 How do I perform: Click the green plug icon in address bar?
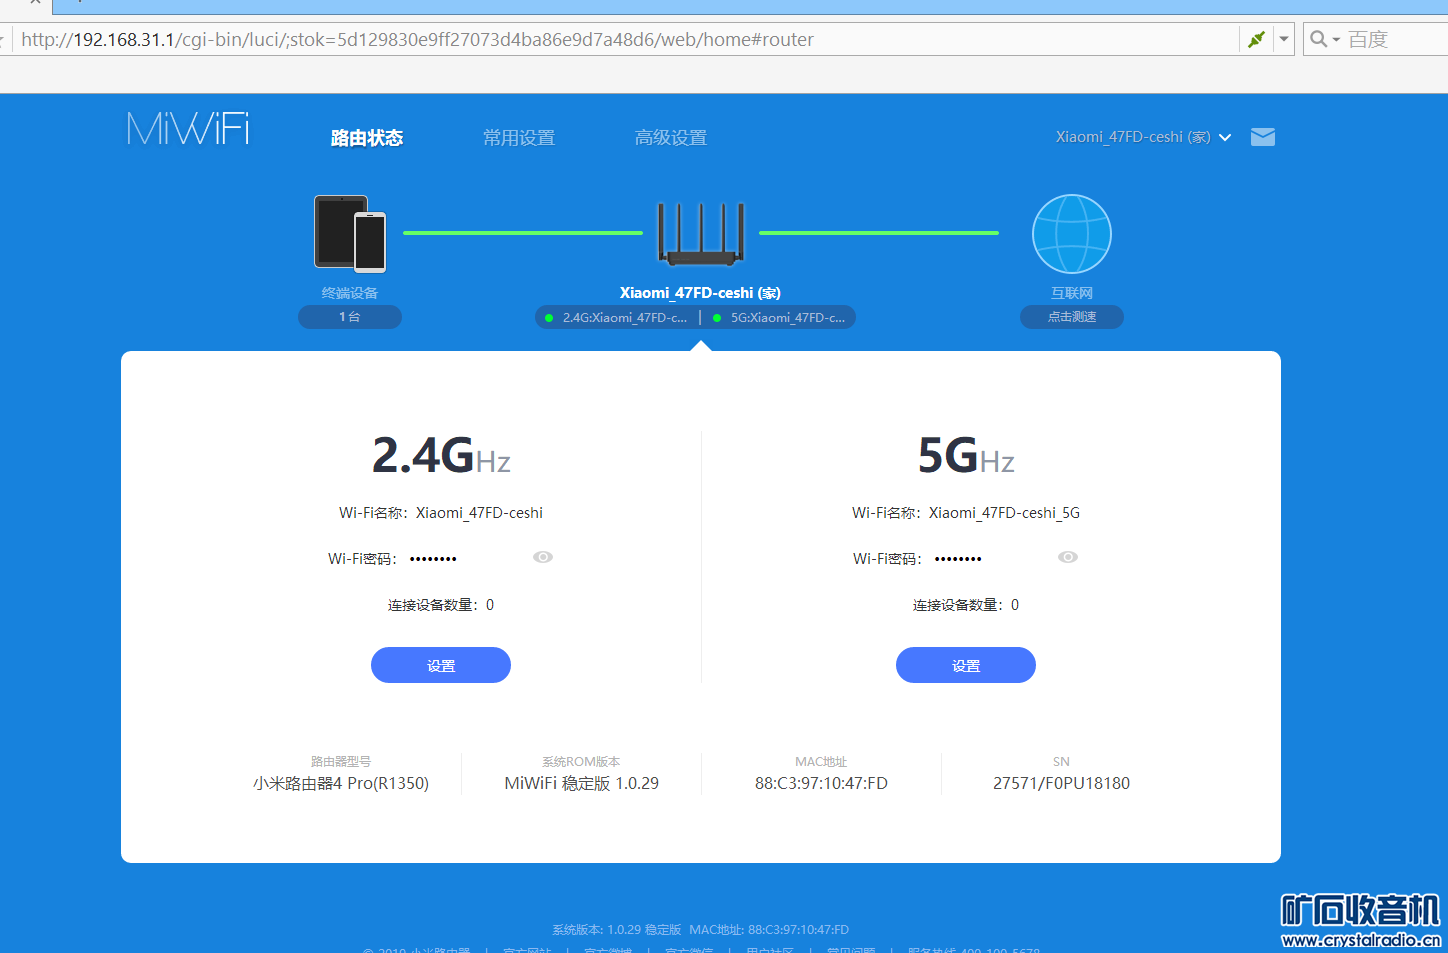1256,39
